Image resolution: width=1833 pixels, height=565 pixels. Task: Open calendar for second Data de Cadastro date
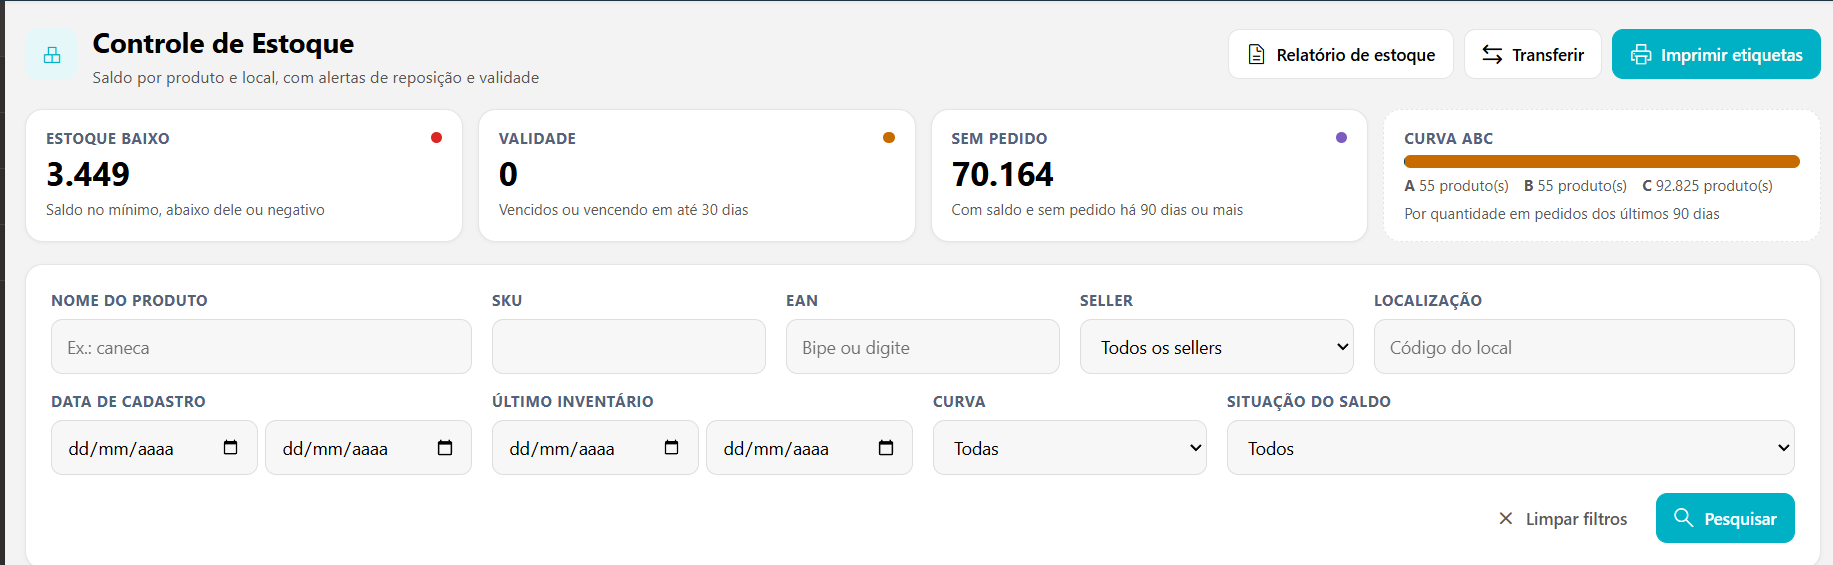(445, 447)
